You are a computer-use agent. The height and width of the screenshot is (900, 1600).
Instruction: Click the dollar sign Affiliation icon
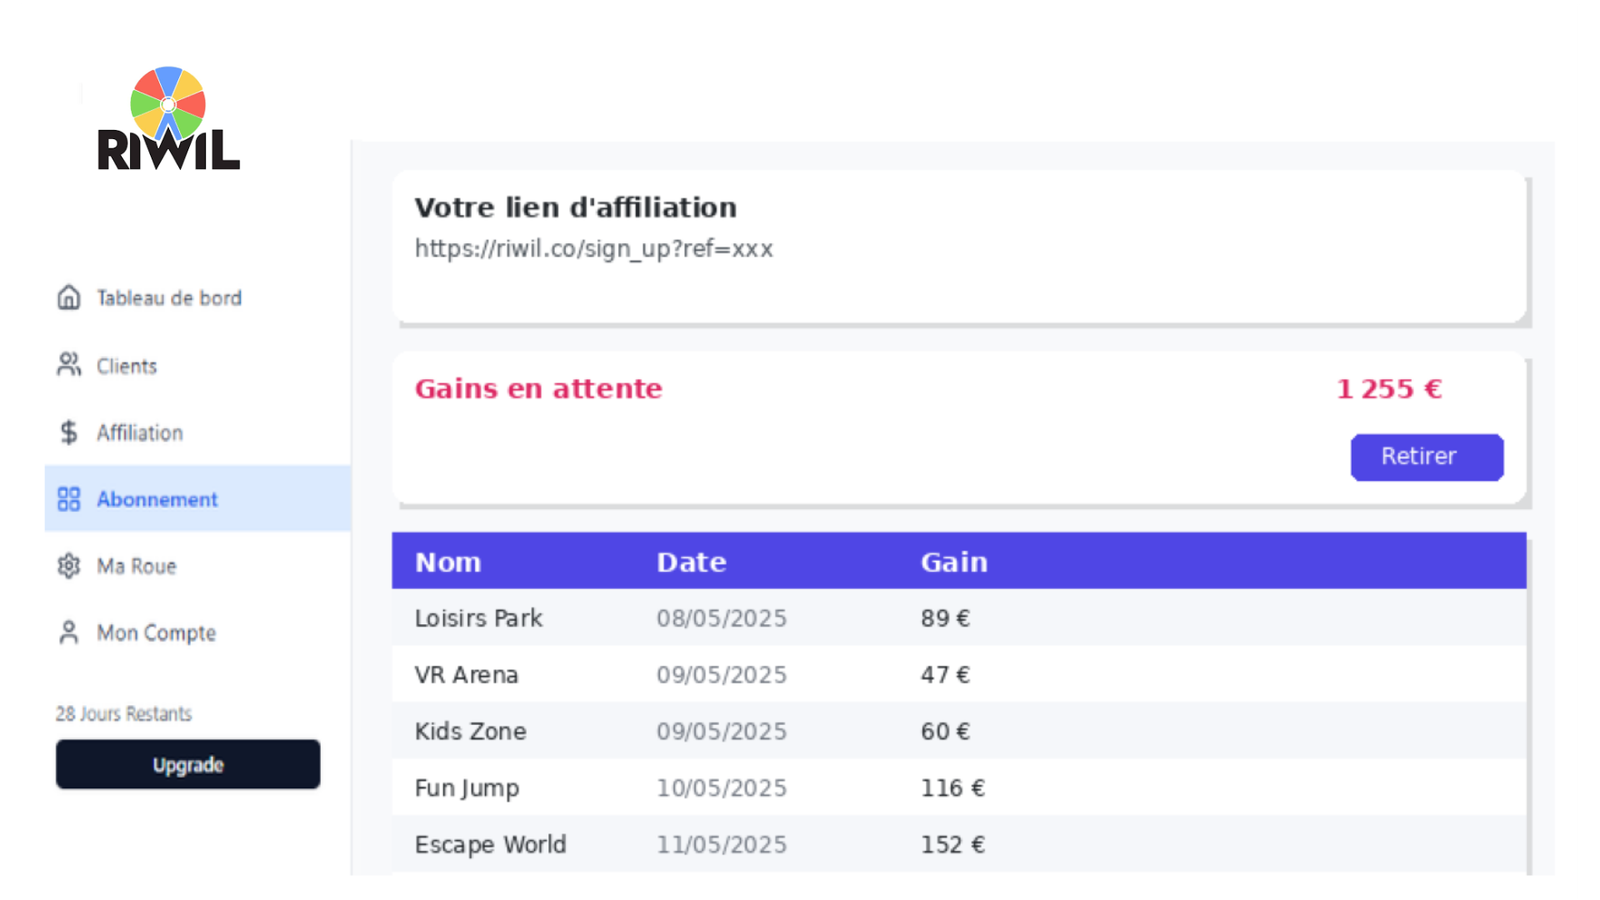(69, 432)
